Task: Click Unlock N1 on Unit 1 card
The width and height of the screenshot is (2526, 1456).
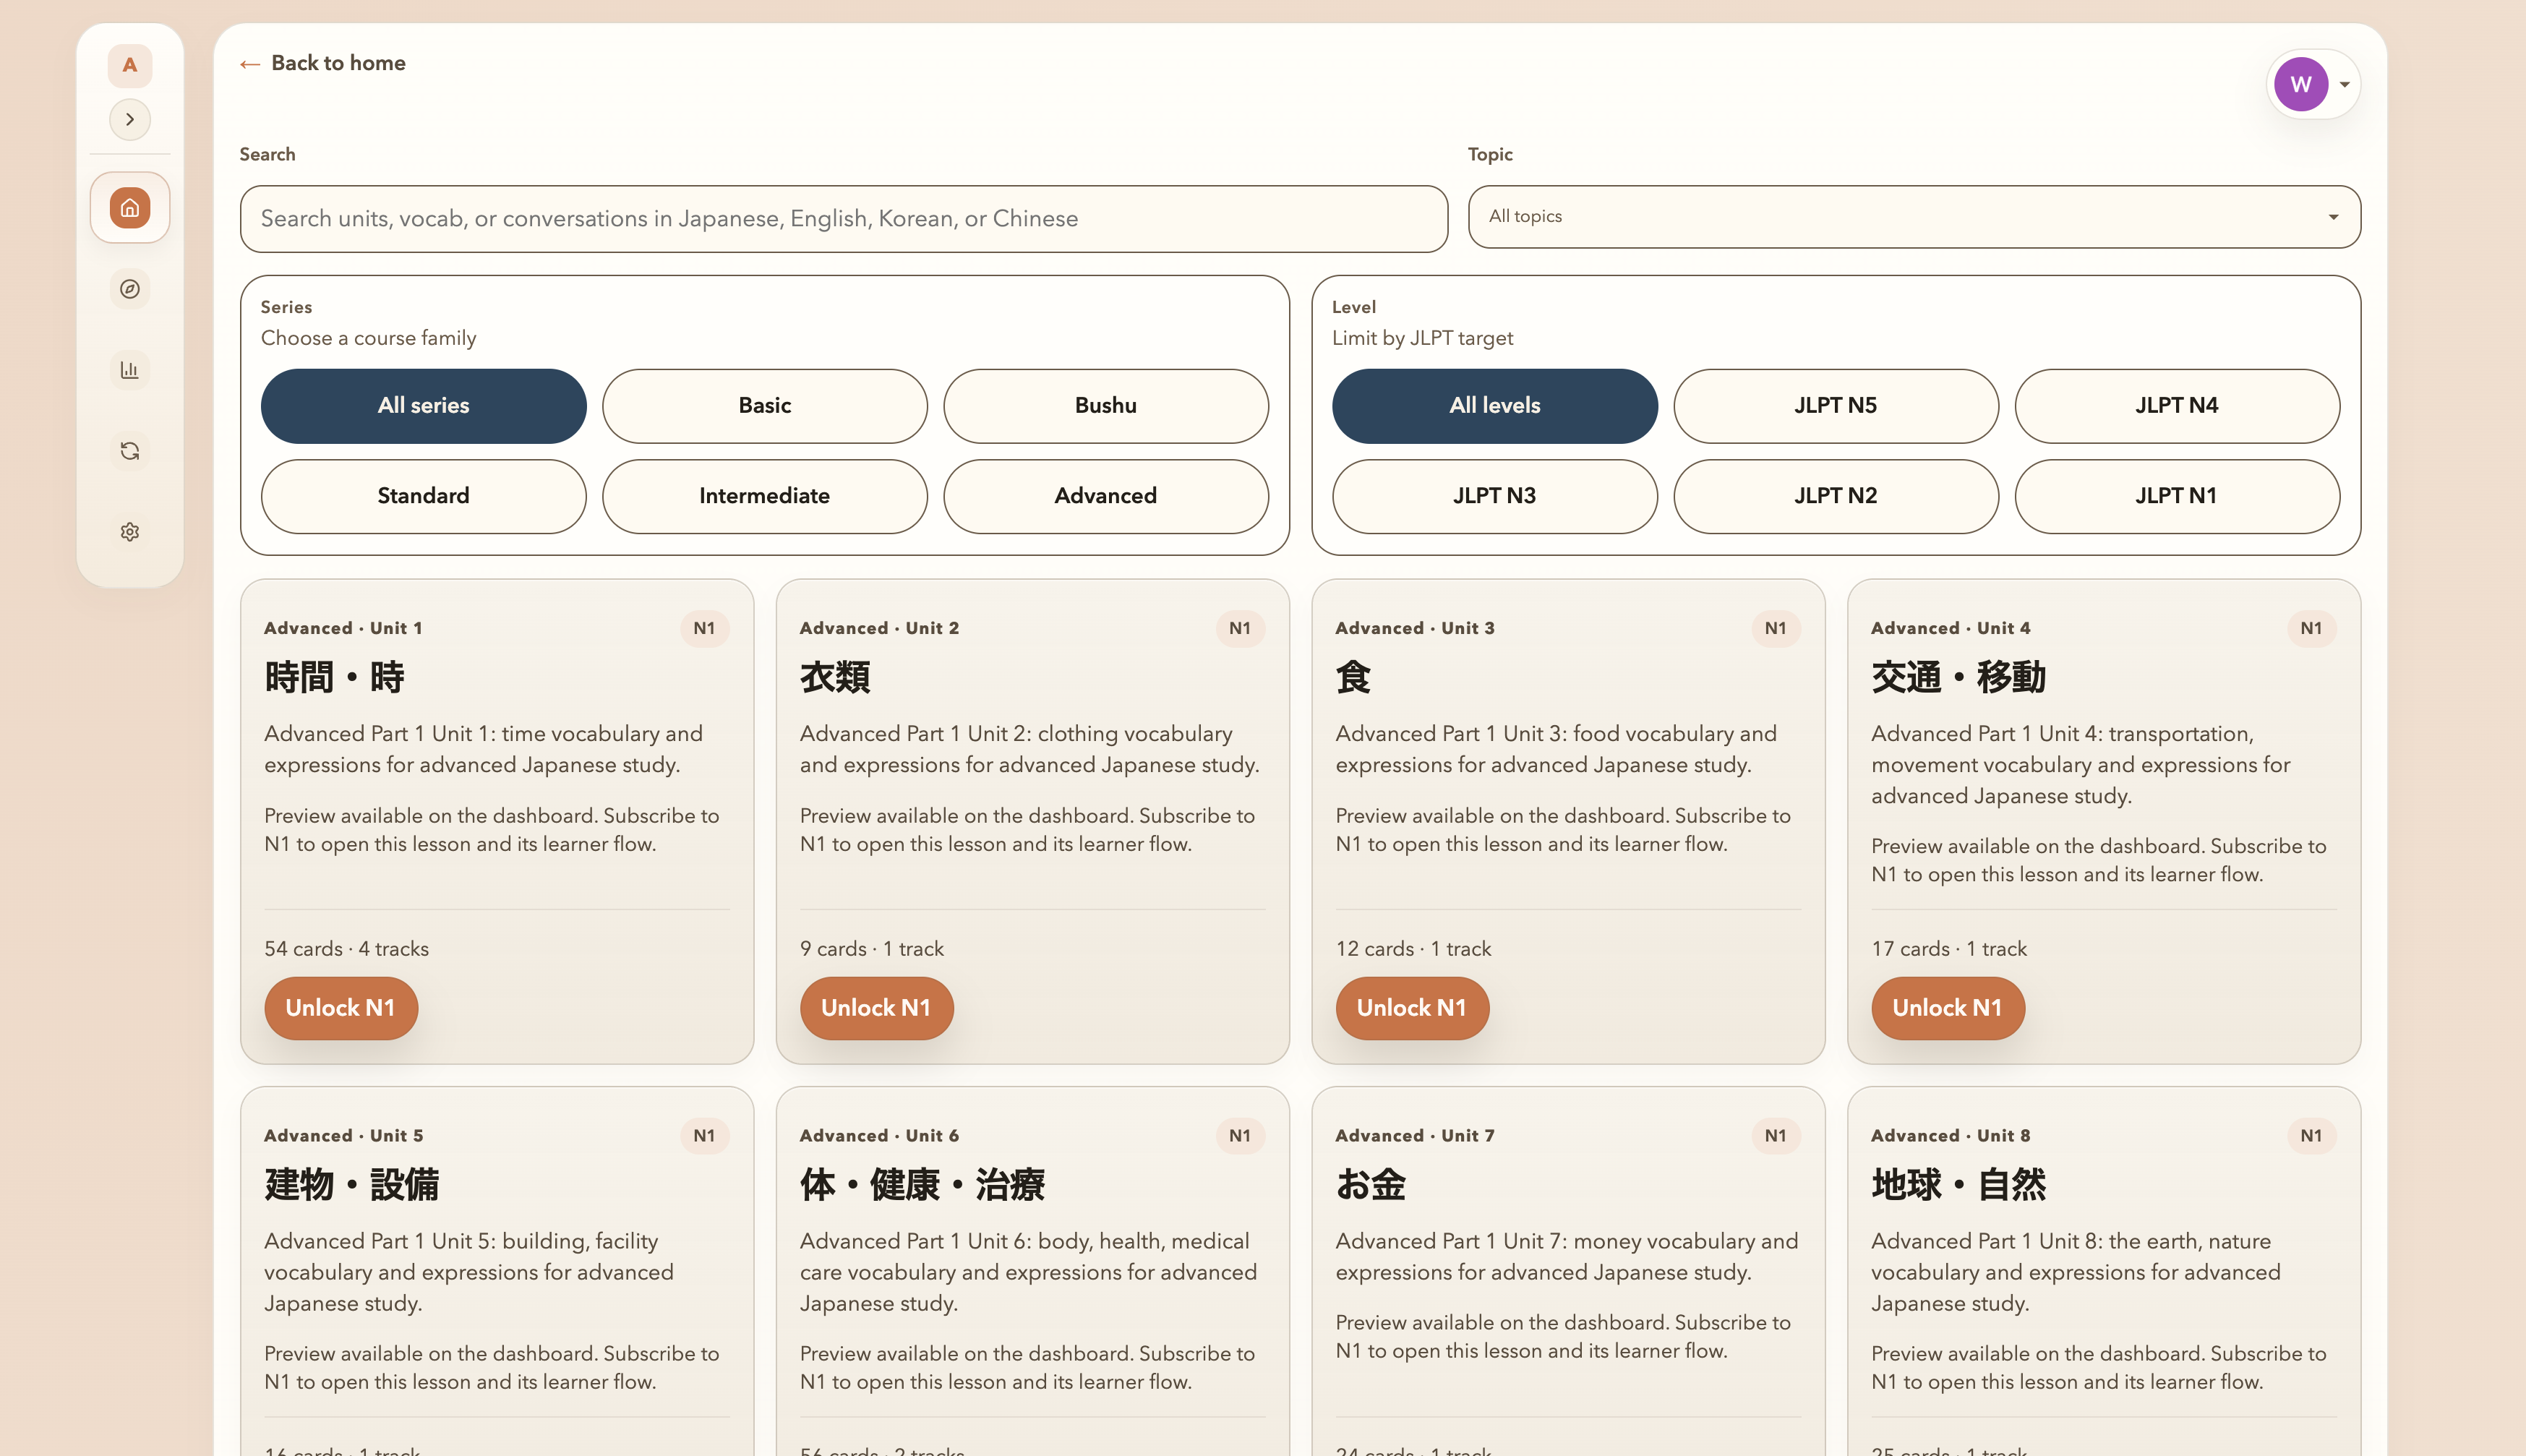Action: [x=341, y=1008]
